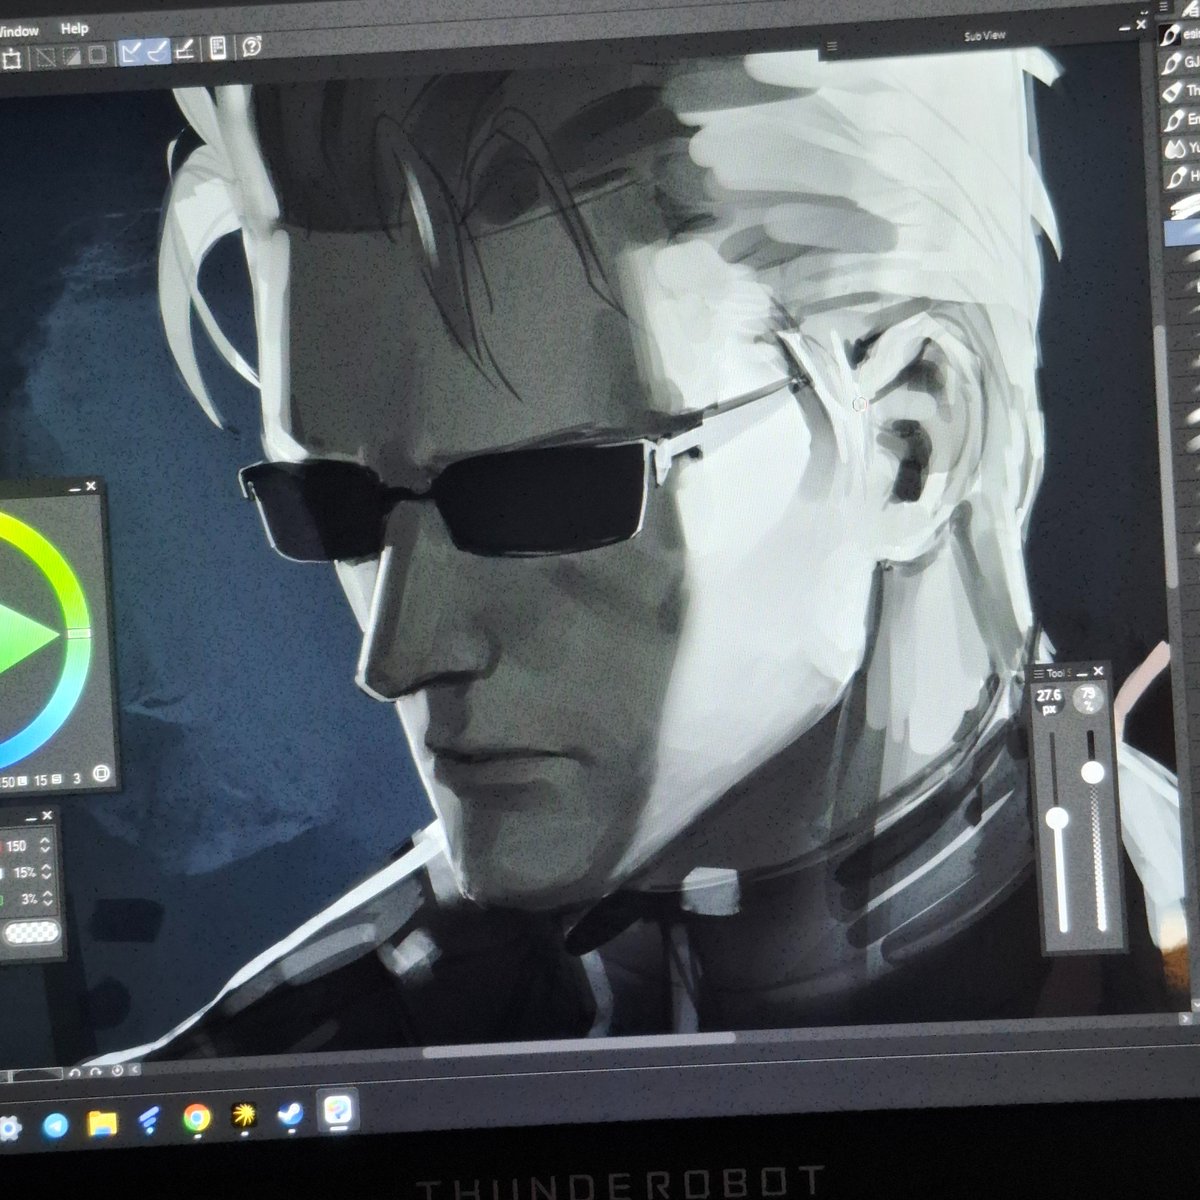Select the transparent checkered color swatch
Image resolution: width=1200 pixels, height=1200 pixels.
click(32, 933)
